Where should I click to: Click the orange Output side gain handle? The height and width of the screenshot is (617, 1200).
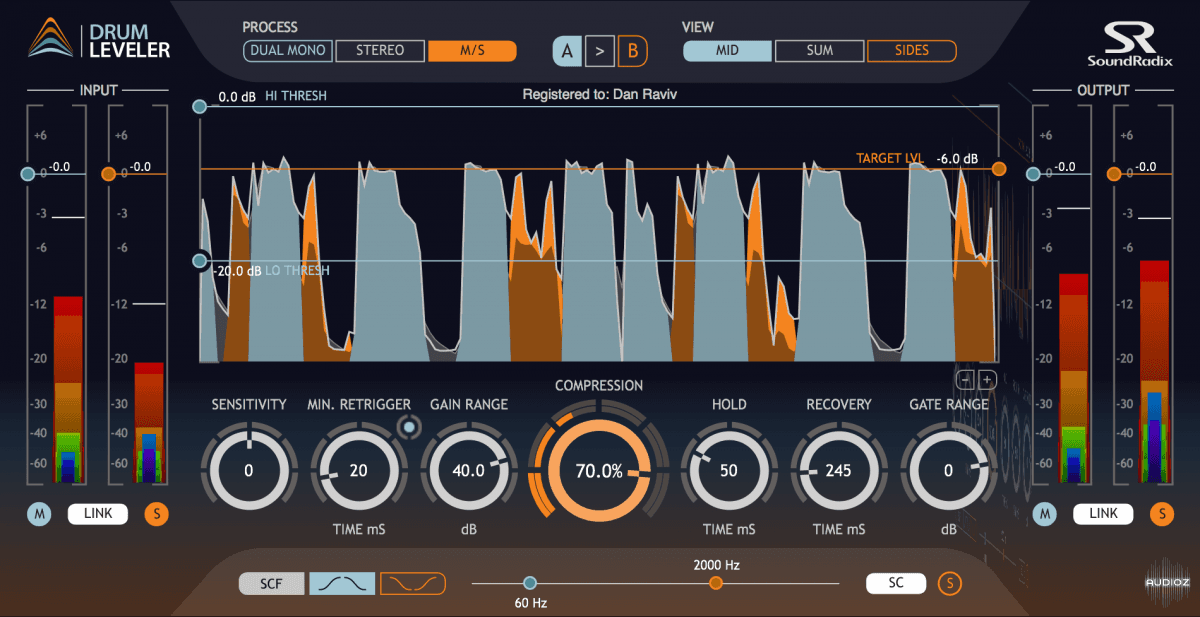[x=1113, y=174]
